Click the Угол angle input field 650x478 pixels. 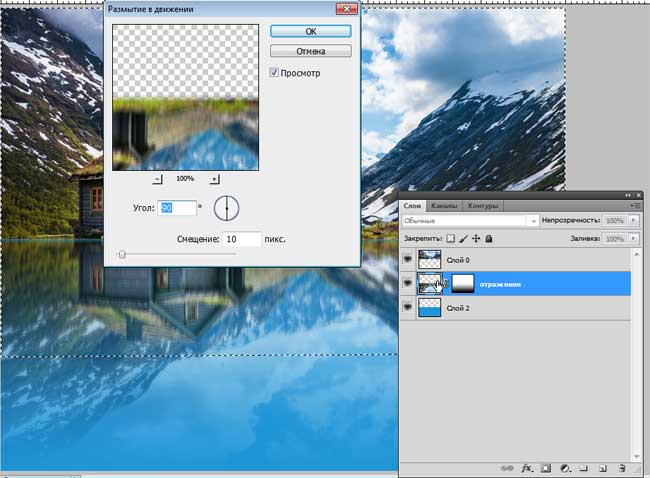click(x=177, y=208)
